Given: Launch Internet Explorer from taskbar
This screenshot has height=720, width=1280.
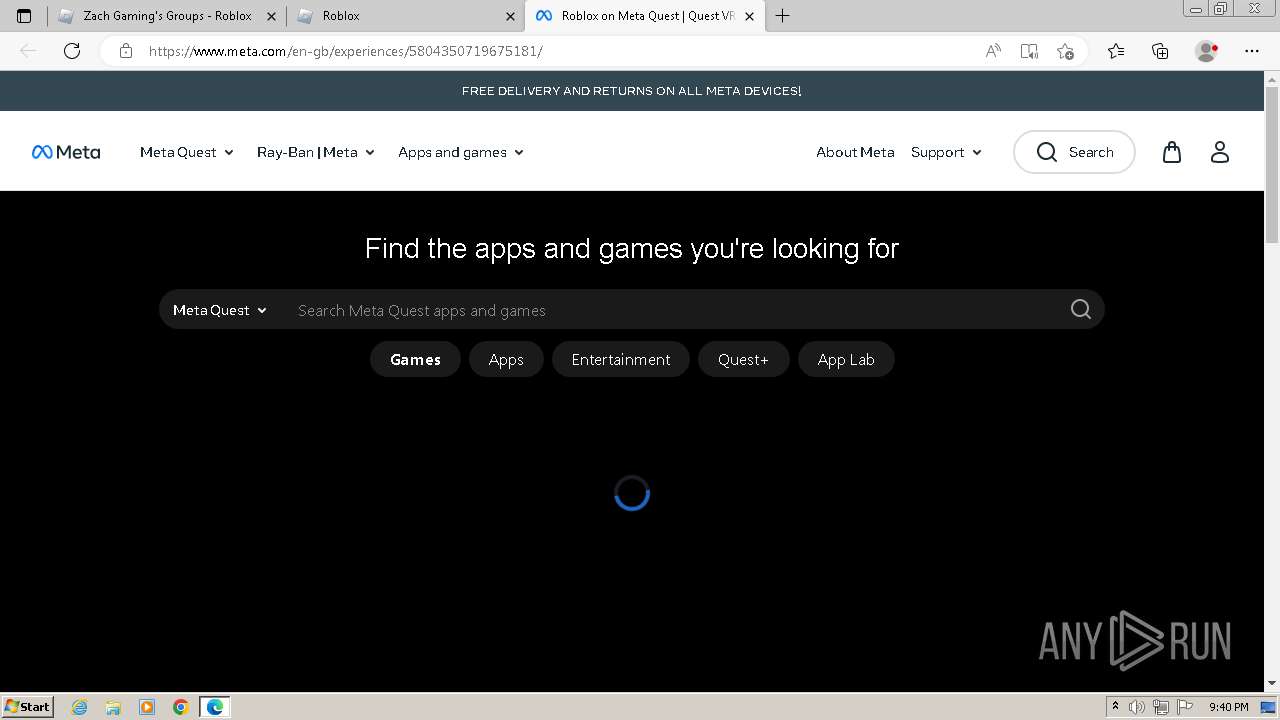Looking at the screenshot, I should pos(80,707).
